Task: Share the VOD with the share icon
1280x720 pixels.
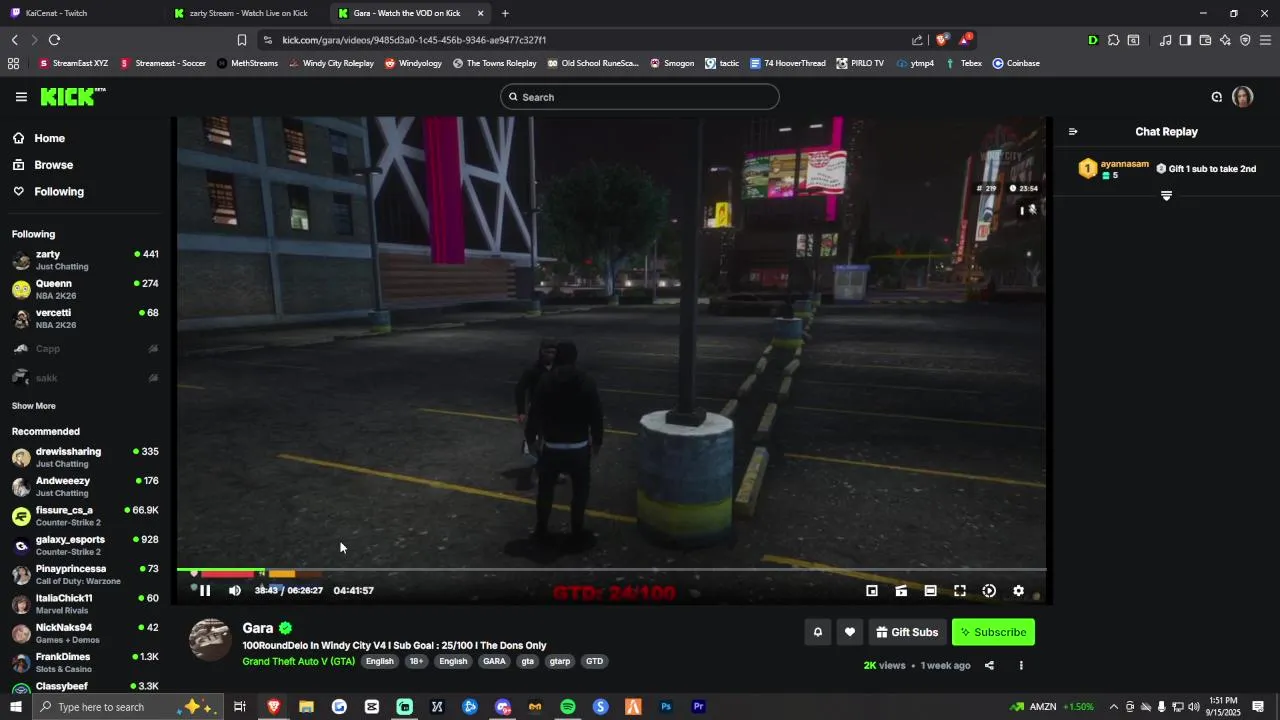Action: [x=989, y=666]
